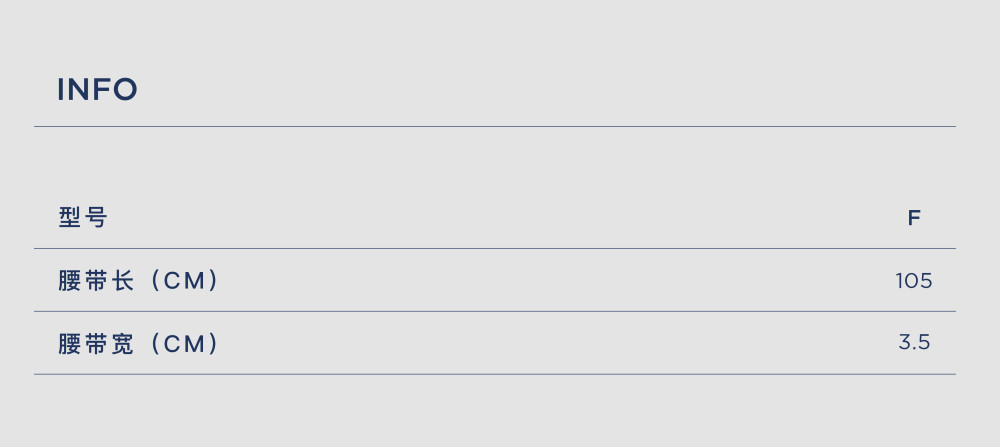Select the 型号 row label
This screenshot has width=1000, height=447.
point(83,218)
